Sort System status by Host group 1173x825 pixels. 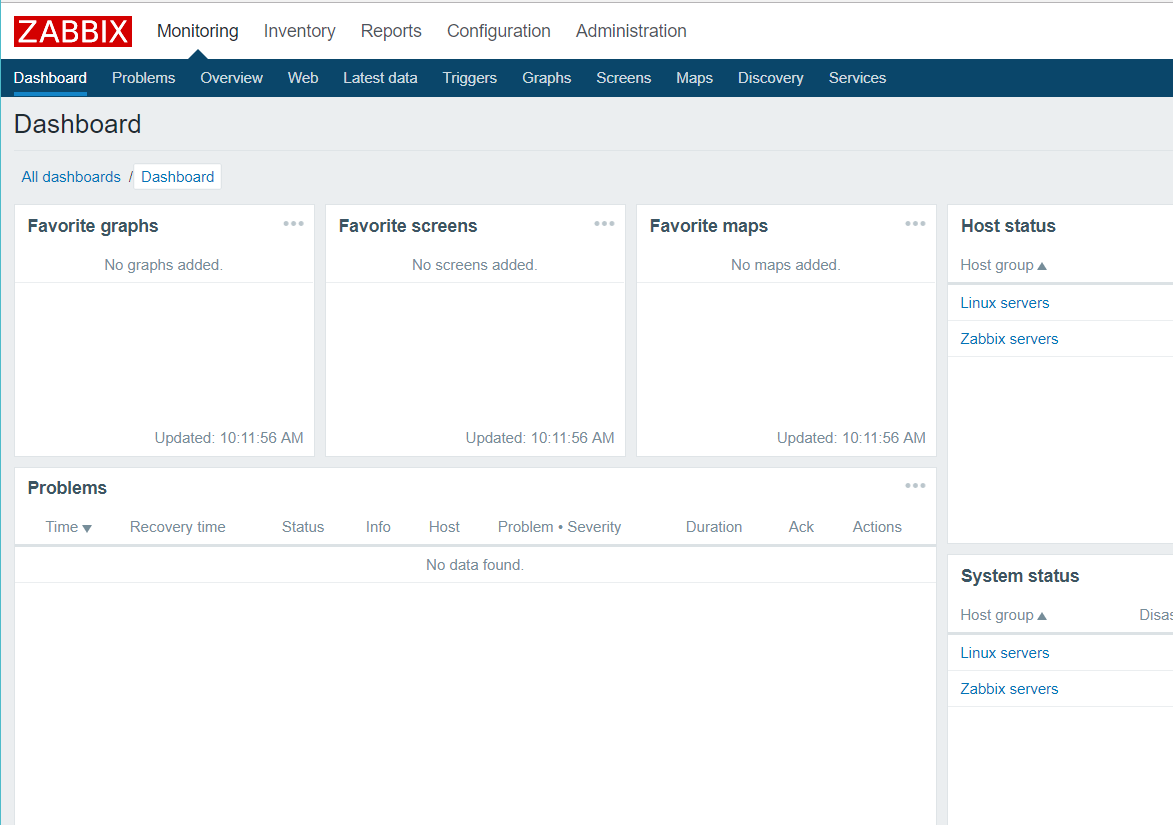(x=1003, y=615)
